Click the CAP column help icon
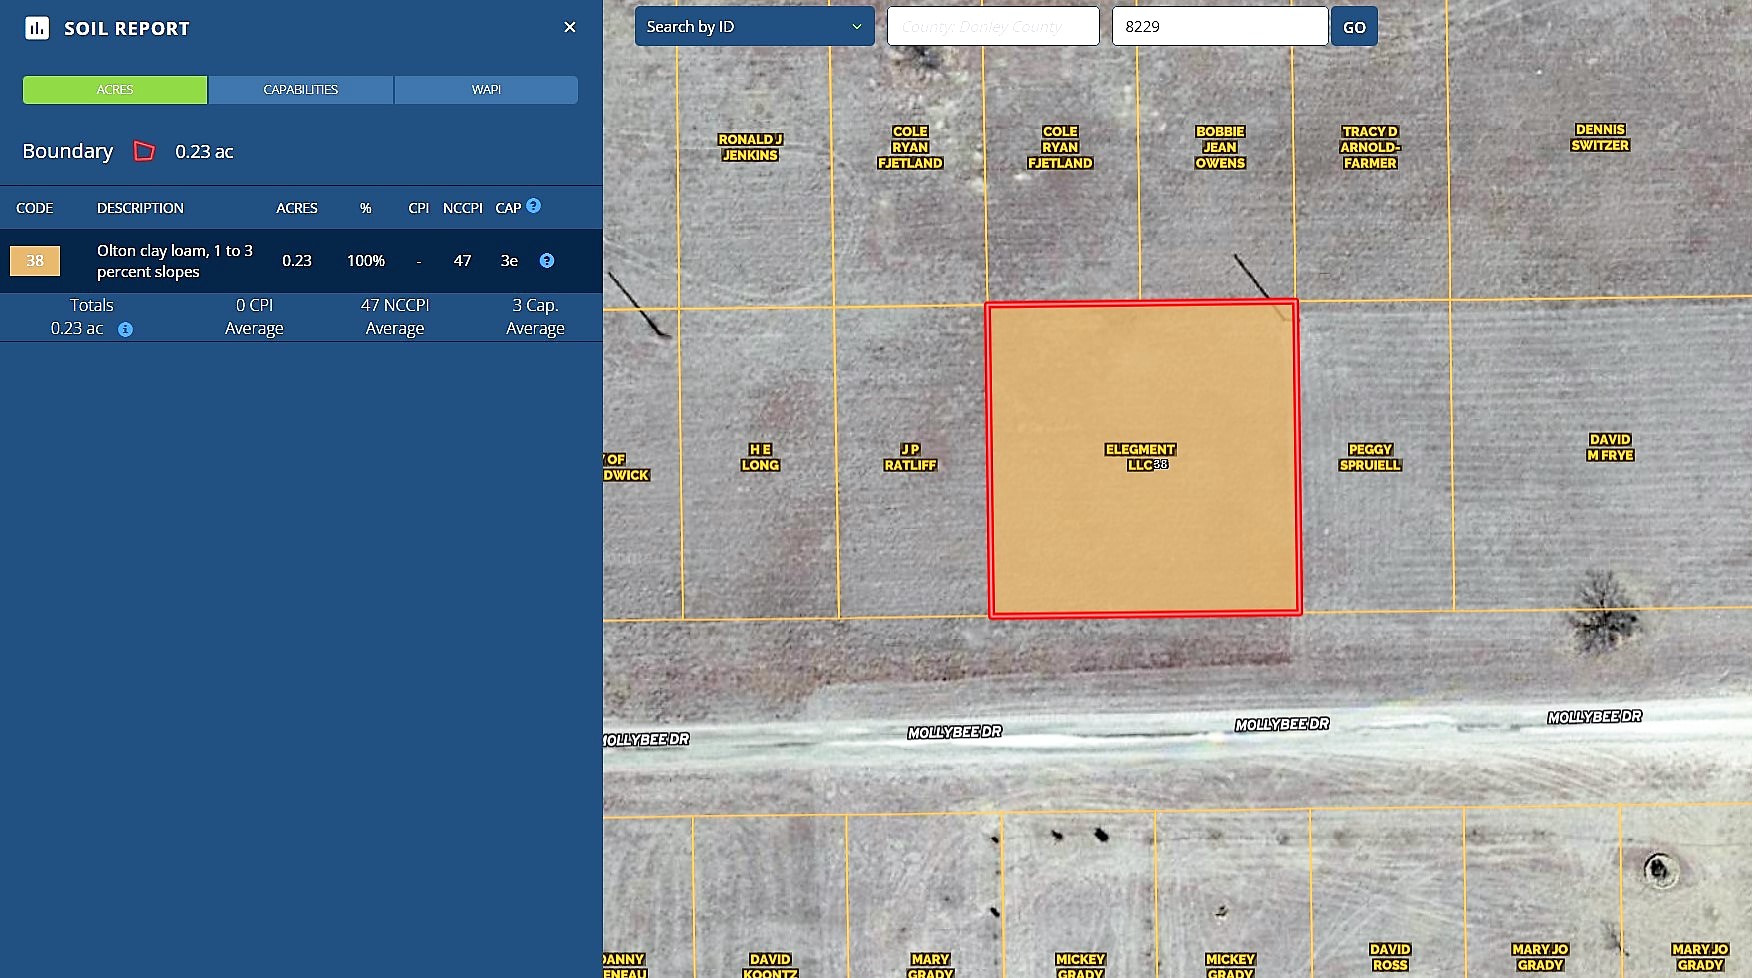 [x=534, y=206]
